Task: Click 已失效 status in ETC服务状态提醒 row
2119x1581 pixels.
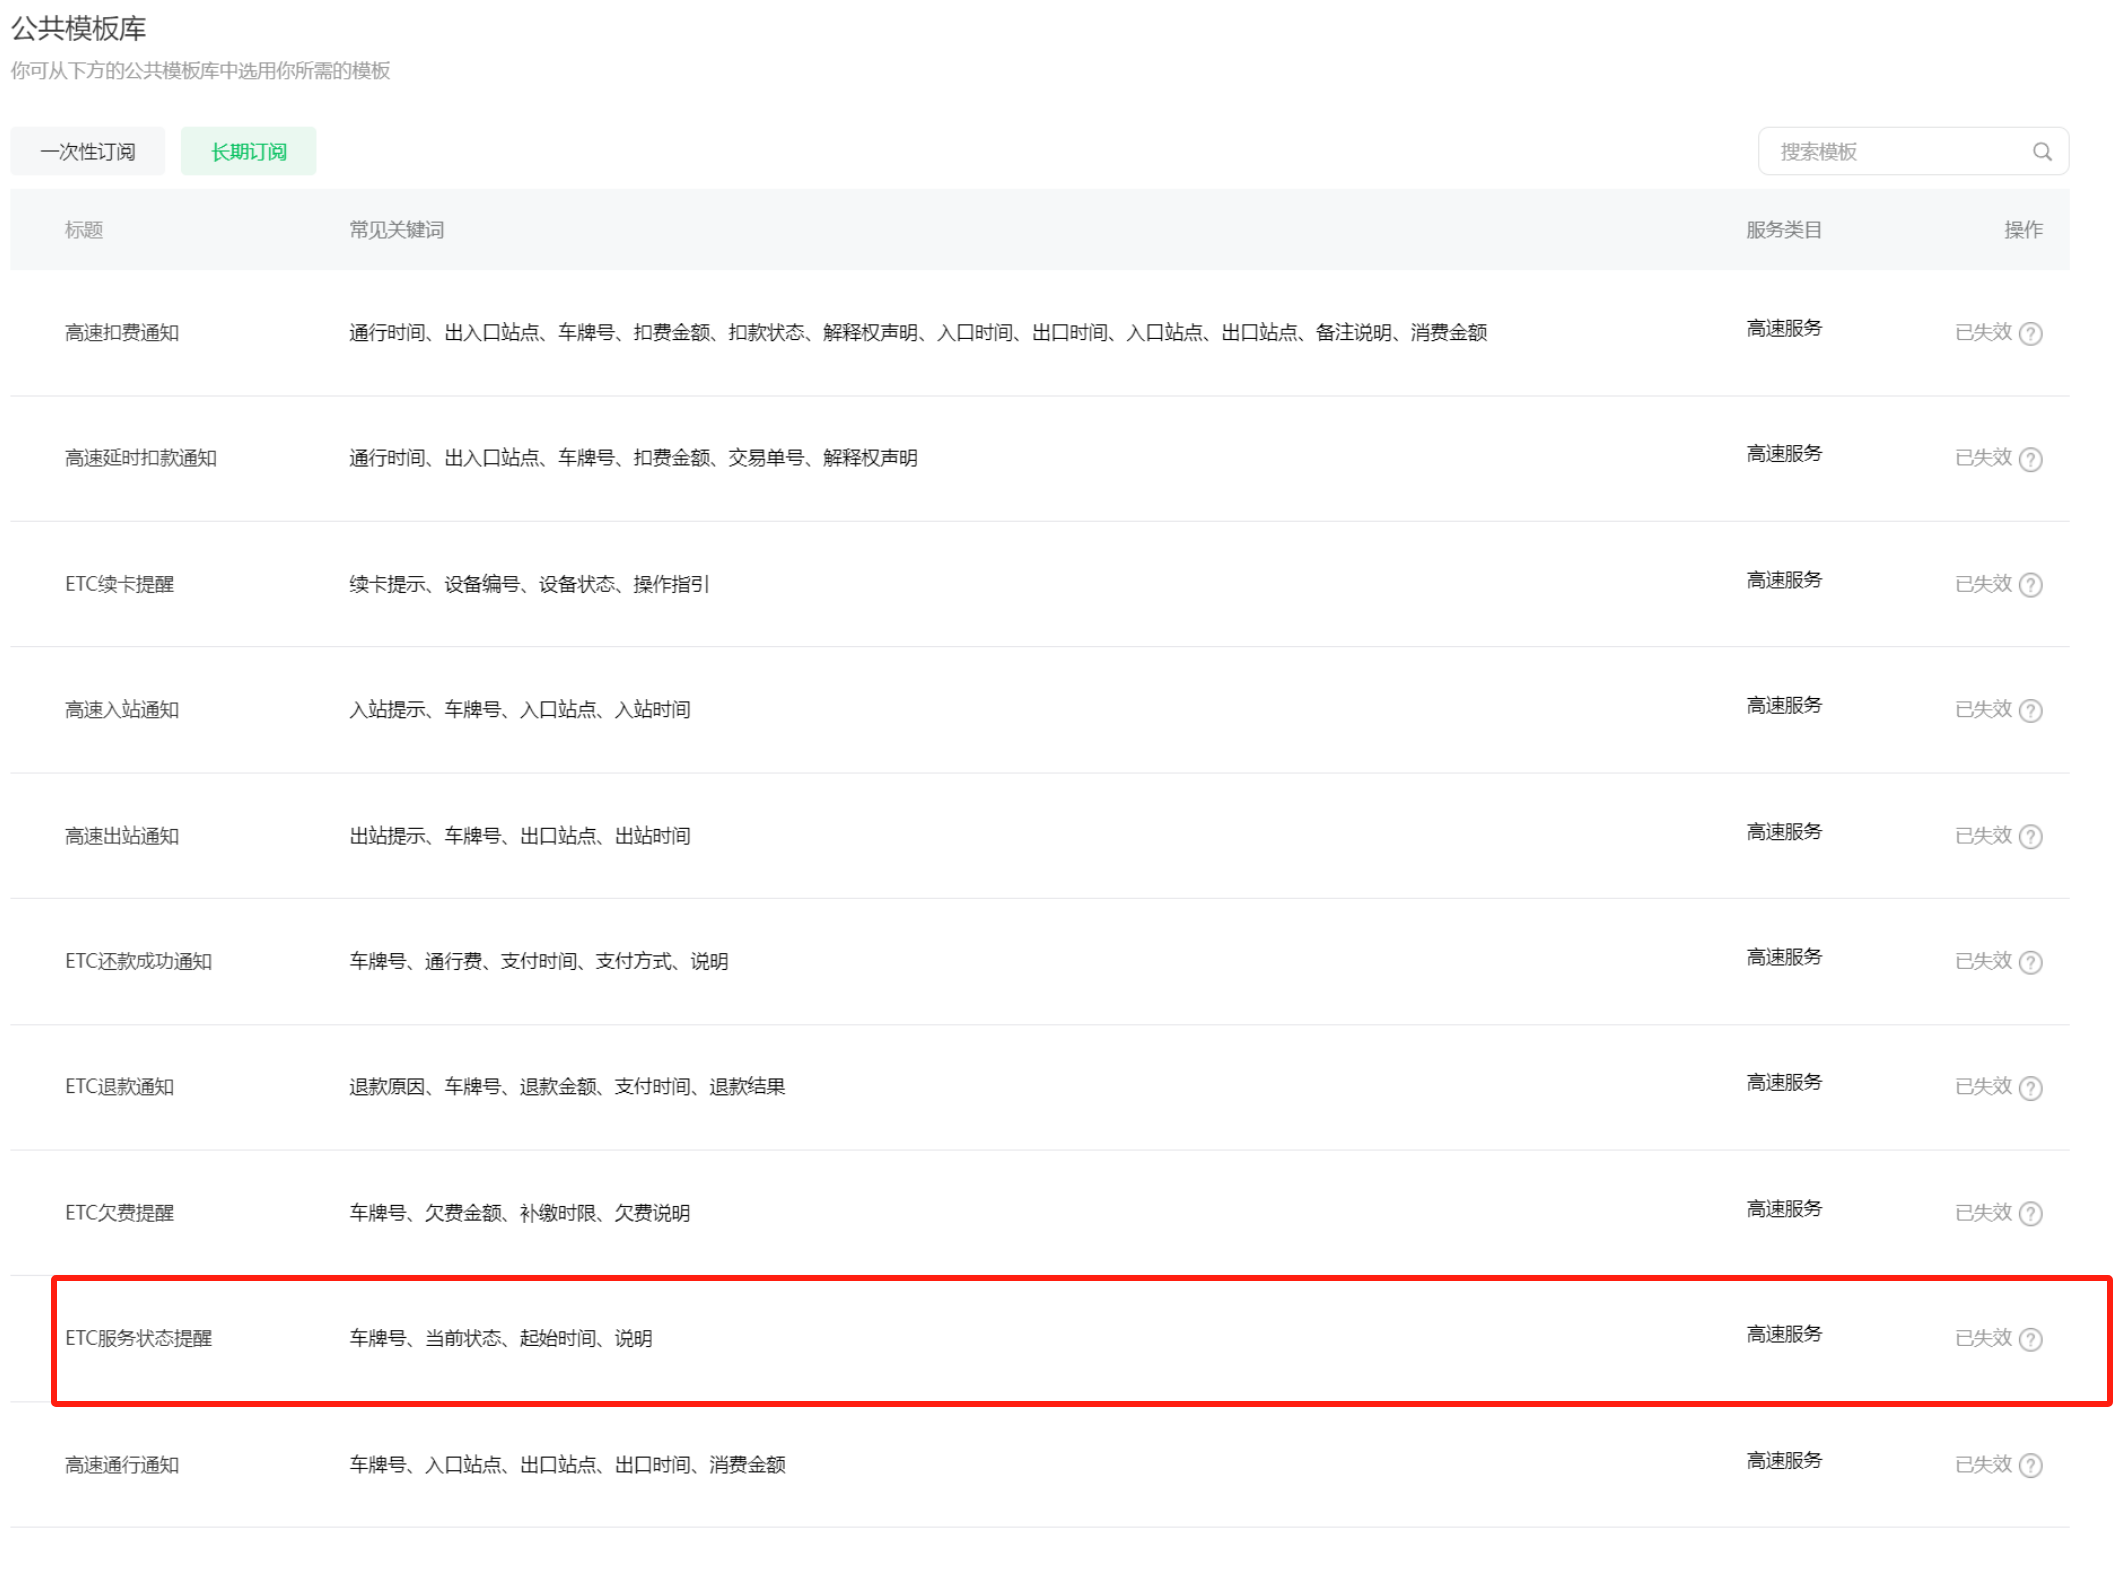Action: (x=1982, y=1338)
